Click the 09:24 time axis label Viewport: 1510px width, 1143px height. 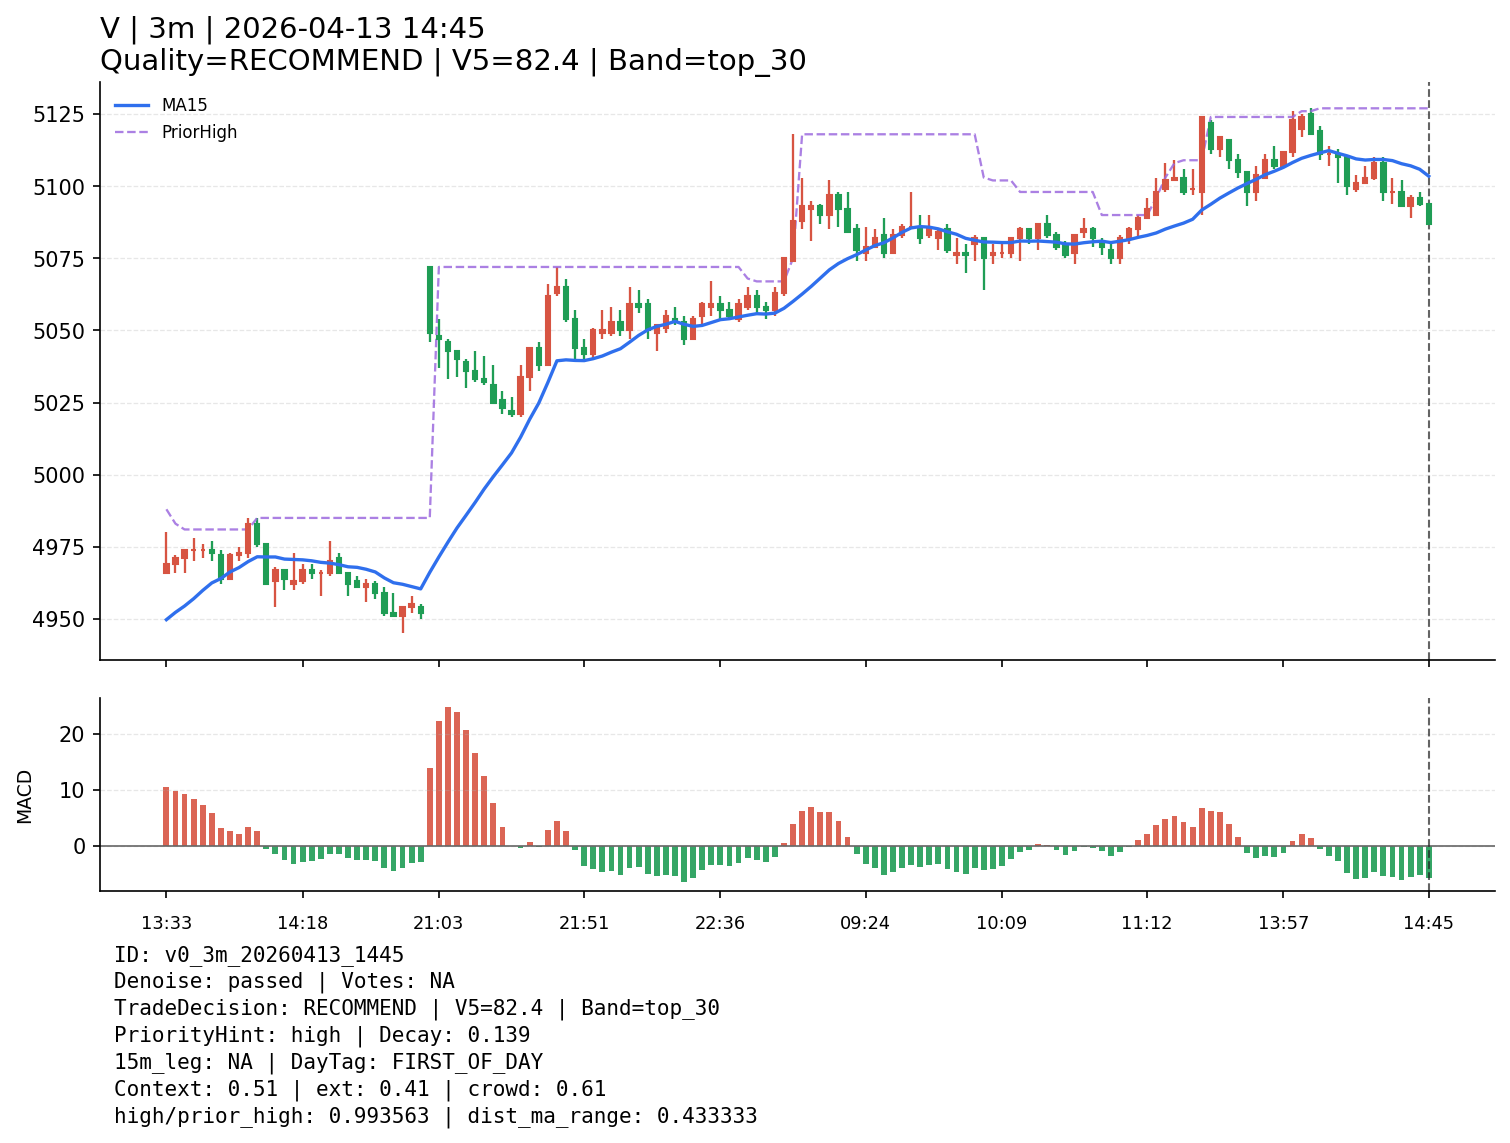tap(865, 923)
